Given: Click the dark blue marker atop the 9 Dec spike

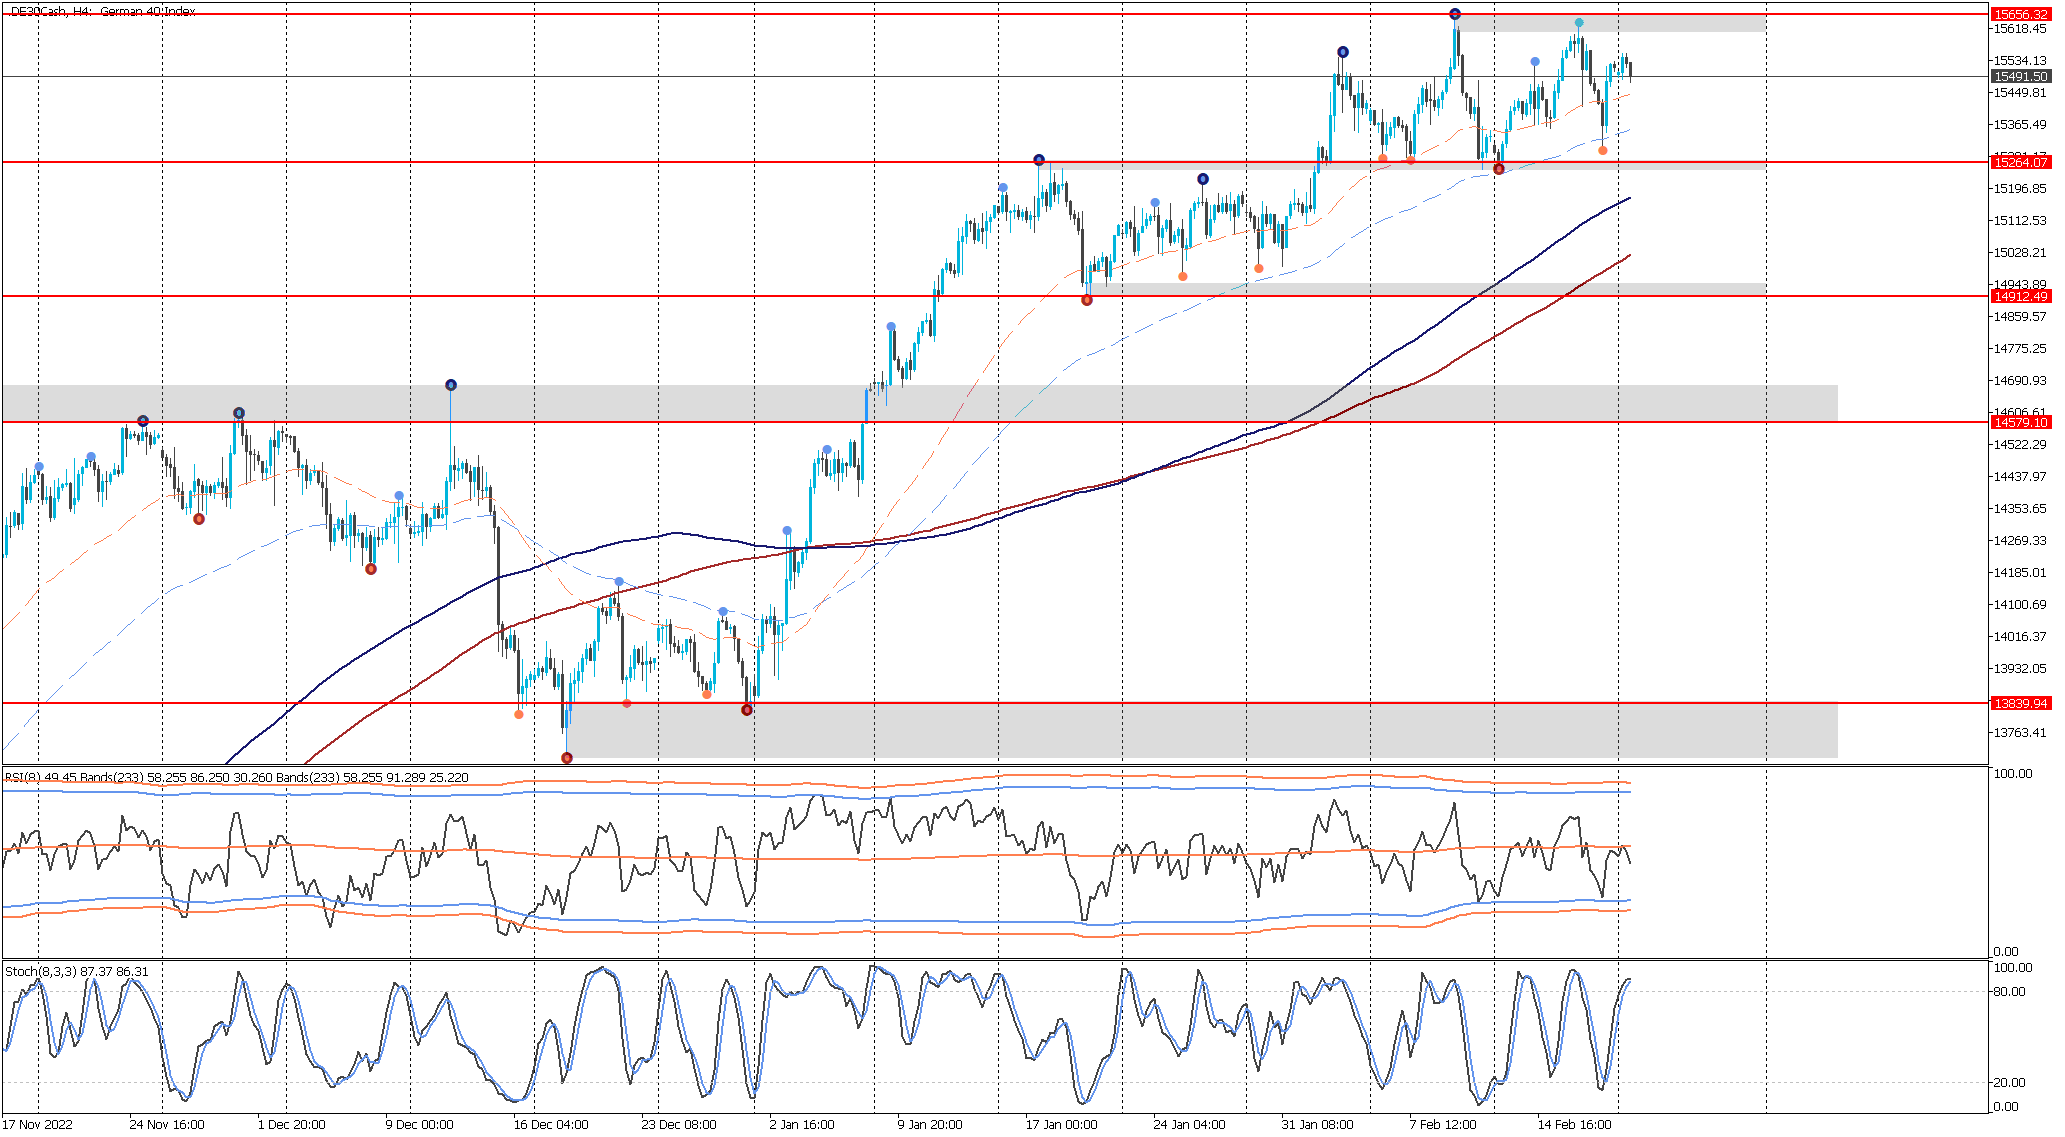Looking at the screenshot, I should click(451, 385).
